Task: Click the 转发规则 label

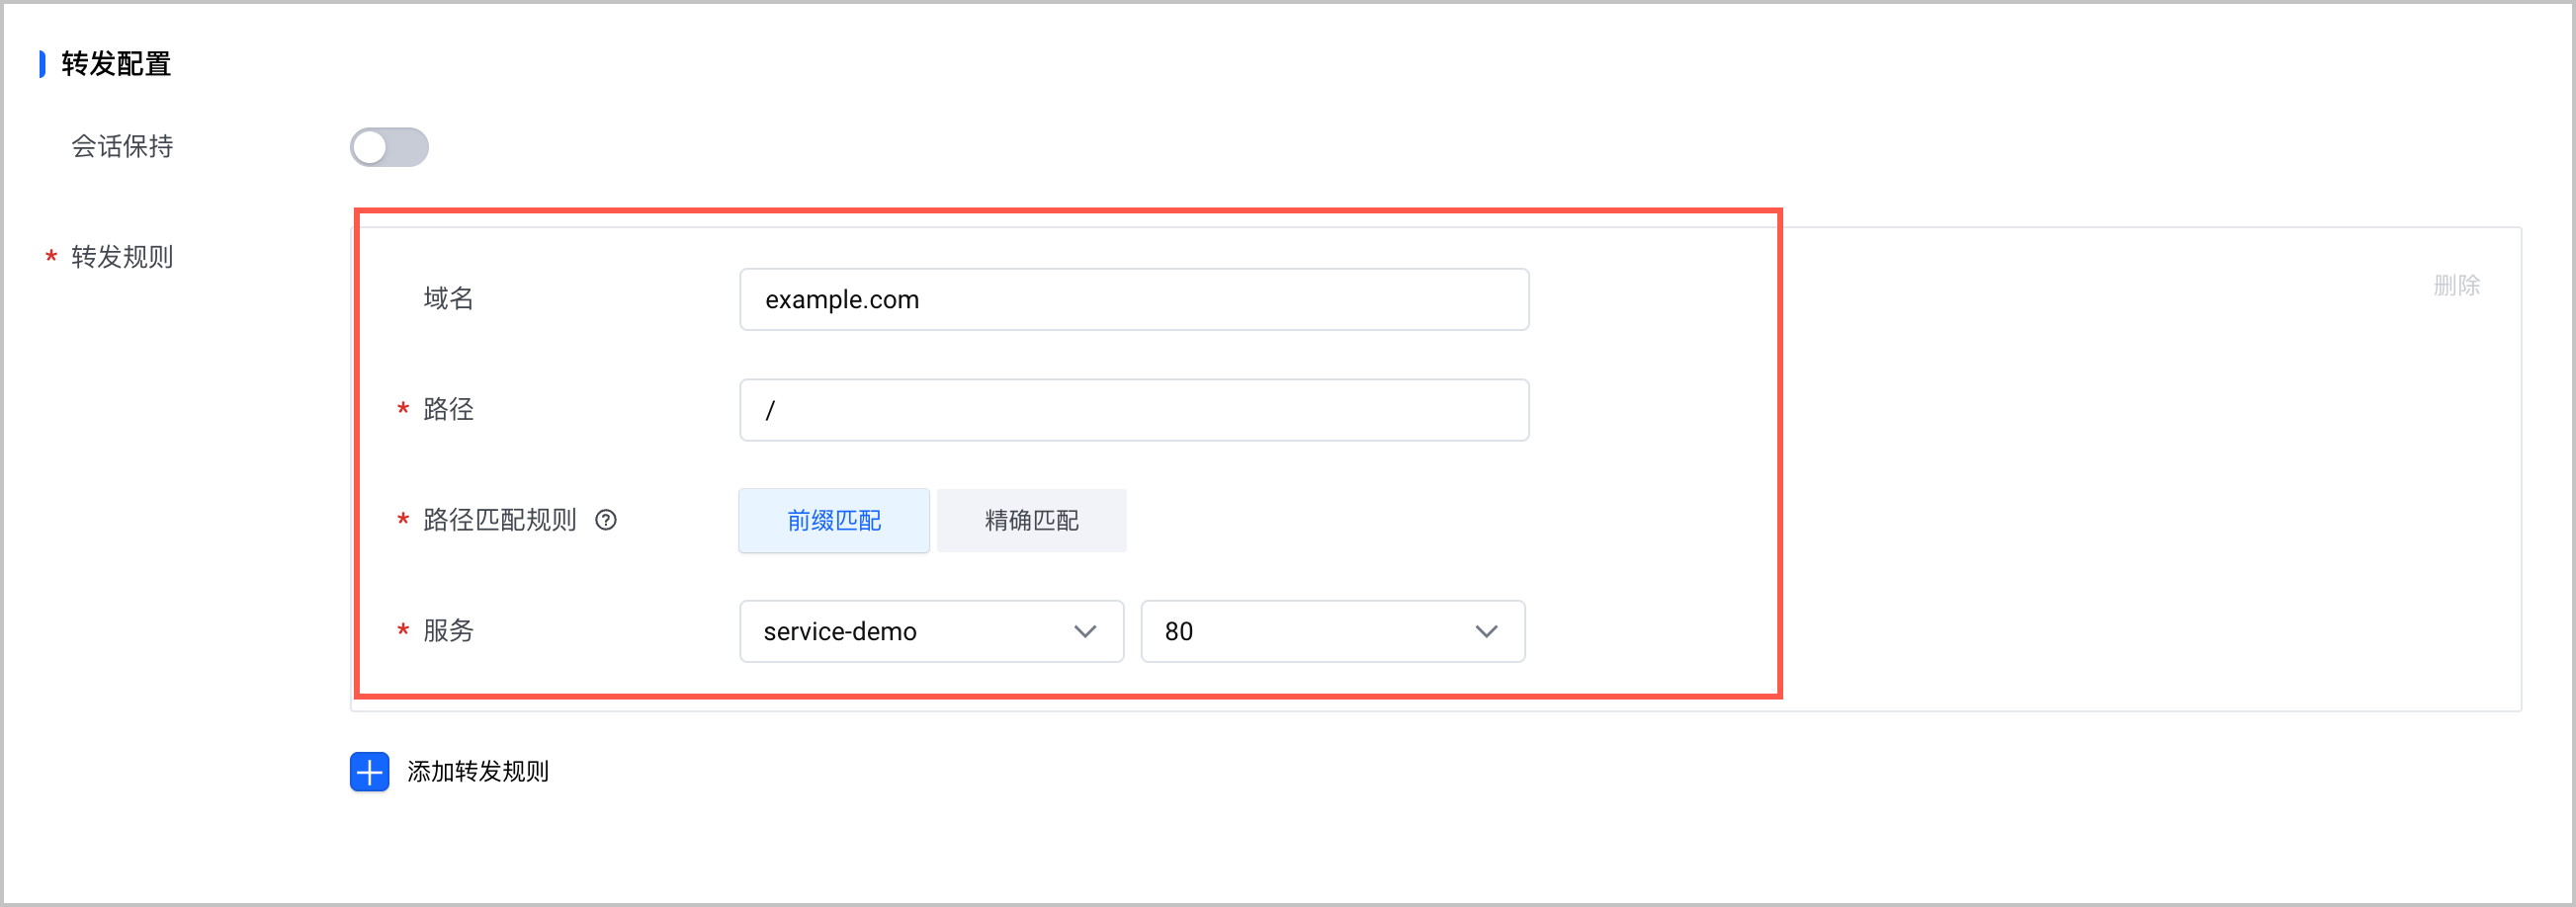Action: [122, 257]
